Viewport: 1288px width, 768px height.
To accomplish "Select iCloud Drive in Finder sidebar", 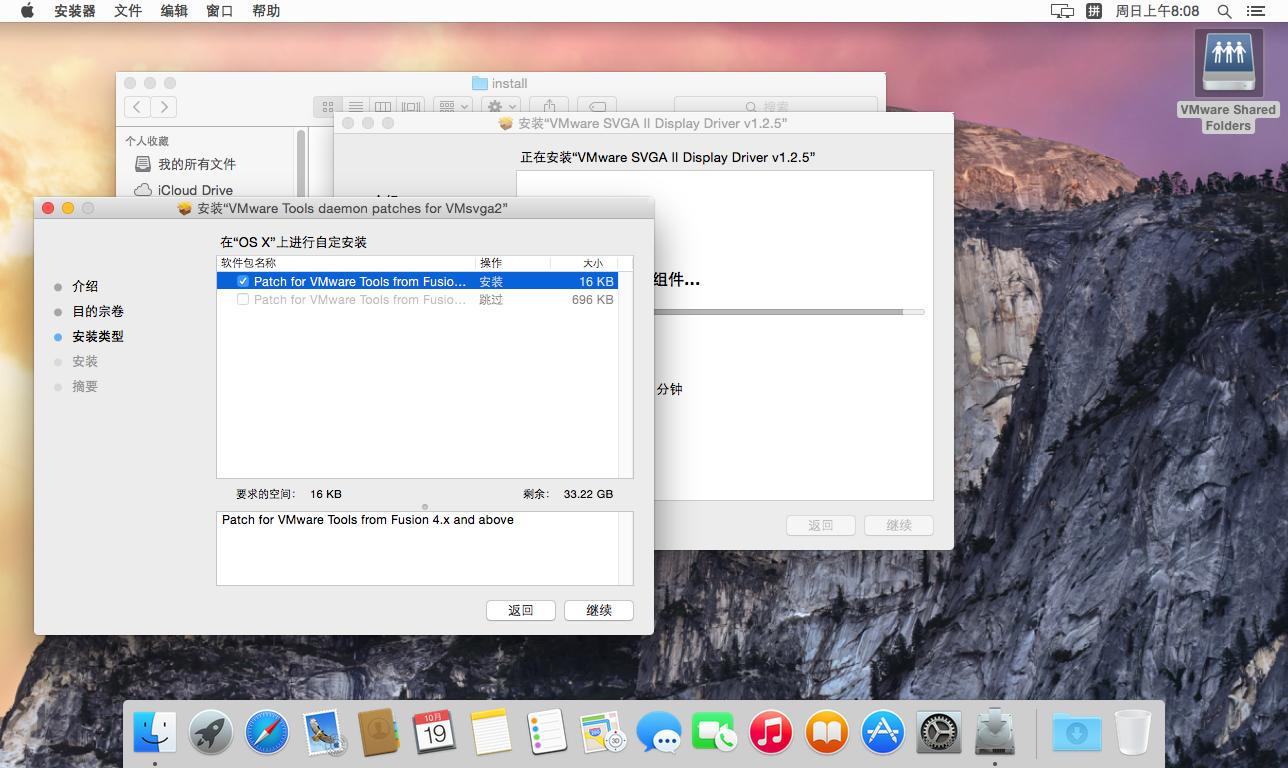I will point(195,190).
